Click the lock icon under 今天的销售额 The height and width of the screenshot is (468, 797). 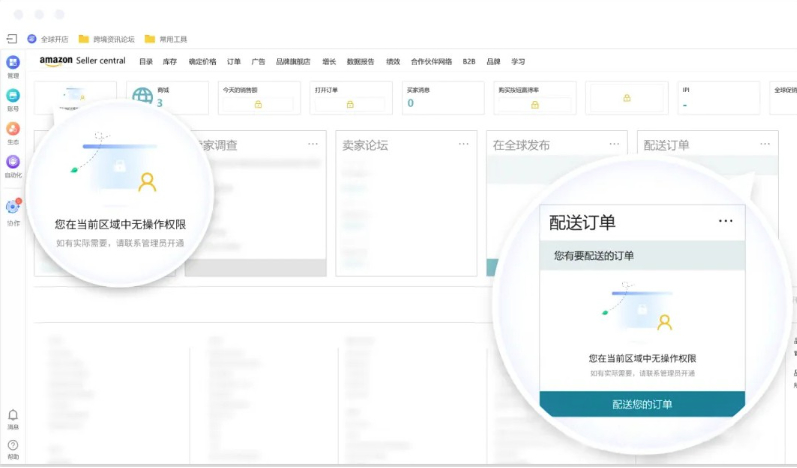(258, 104)
